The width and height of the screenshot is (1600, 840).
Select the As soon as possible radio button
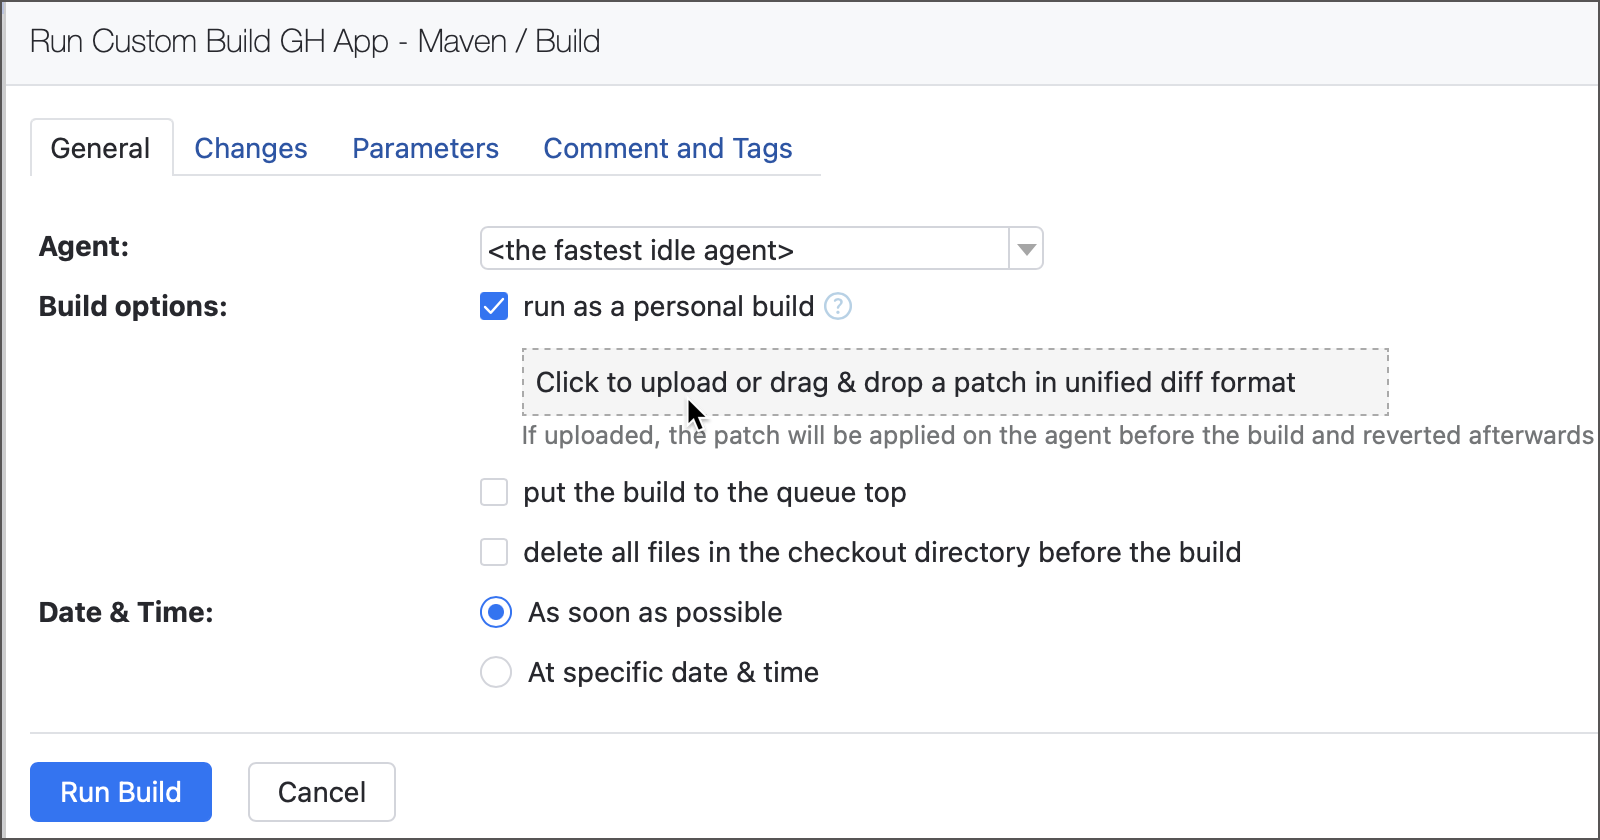click(x=496, y=612)
